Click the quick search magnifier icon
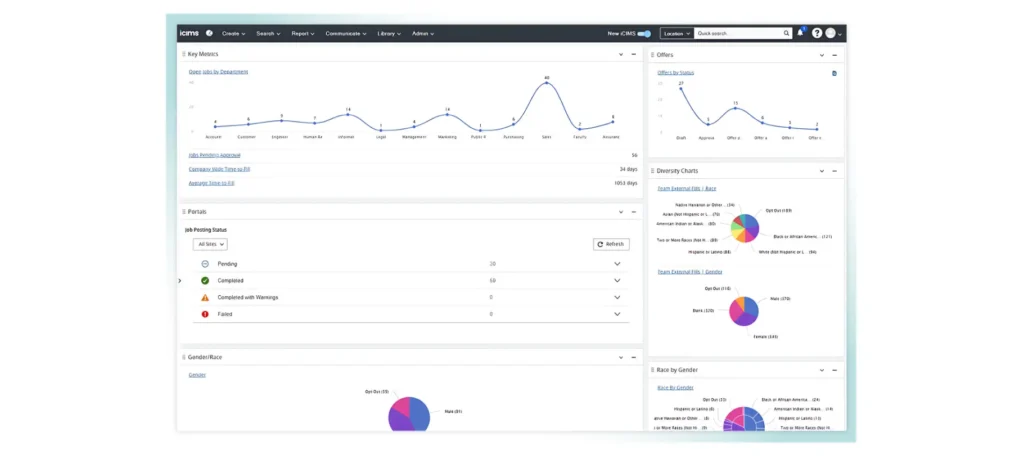Image resolution: width=1024 pixels, height=464 pixels. (784, 33)
